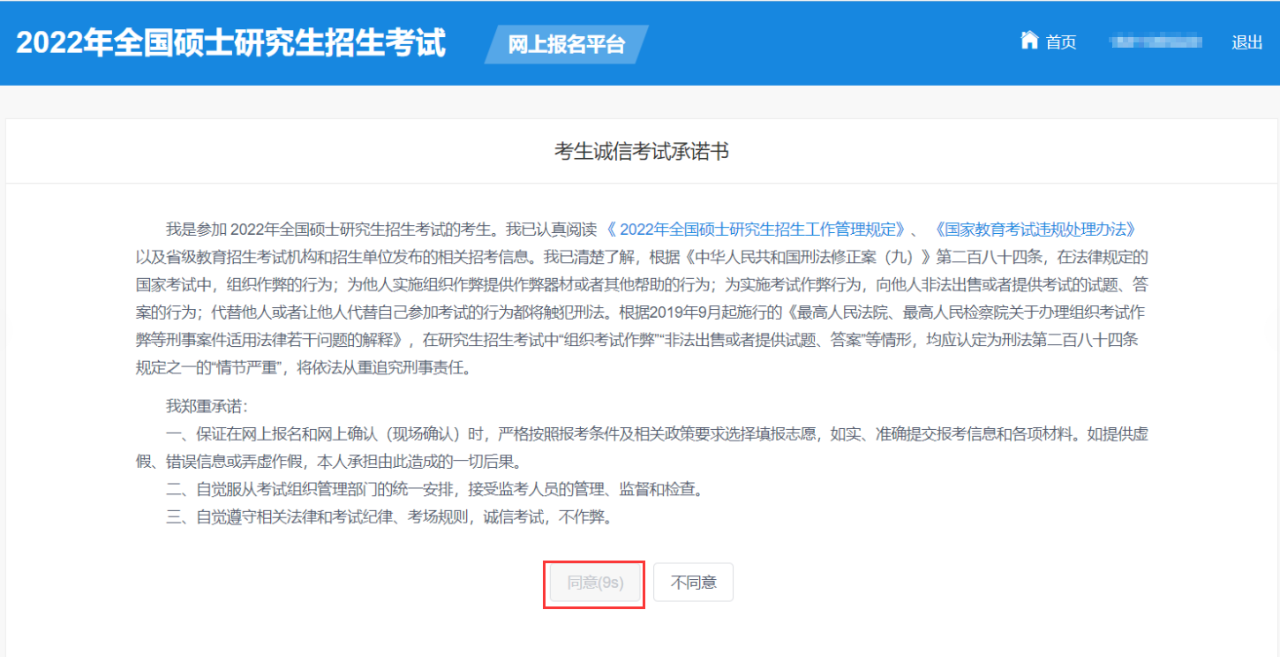Screen dimensions: 1280x657
Task: Click the blurred username in the header
Action: click(1154, 42)
